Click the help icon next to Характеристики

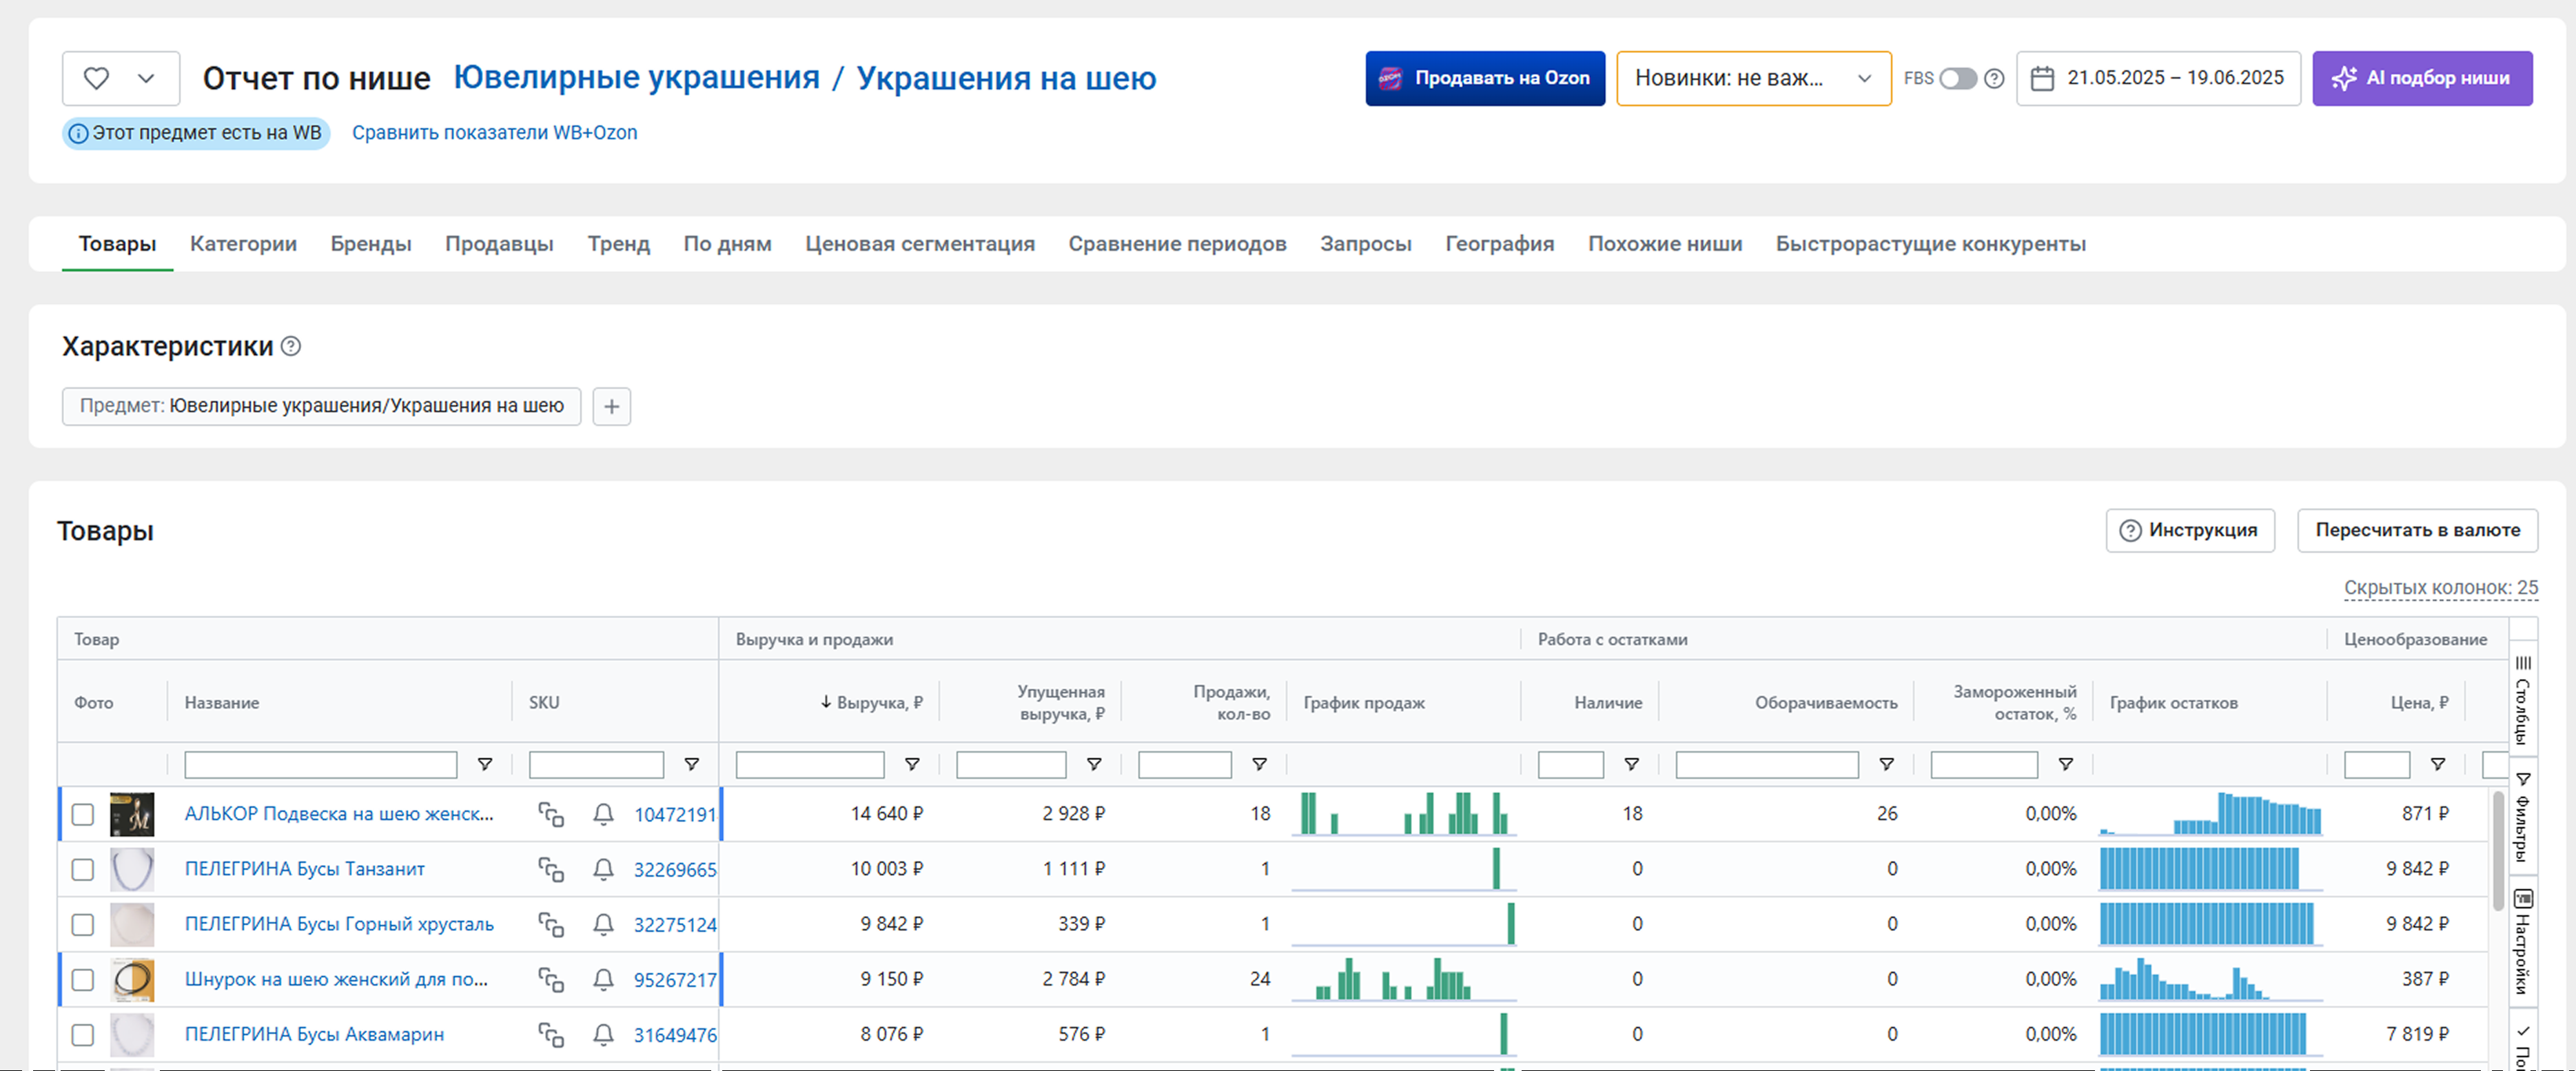pyautogui.click(x=290, y=346)
